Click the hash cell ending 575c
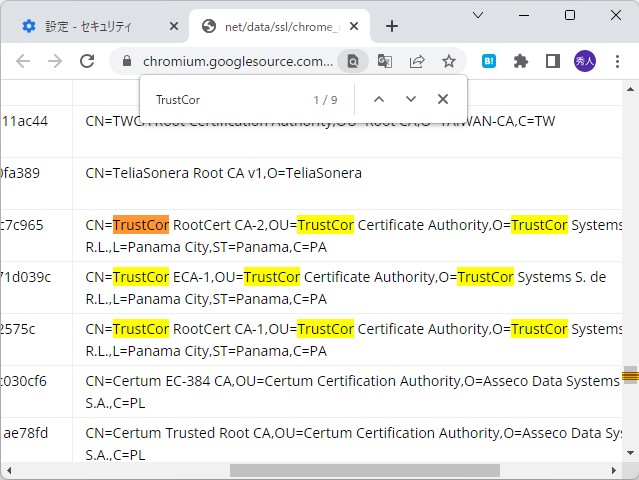This screenshot has height=480, width=639. [x=18, y=329]
